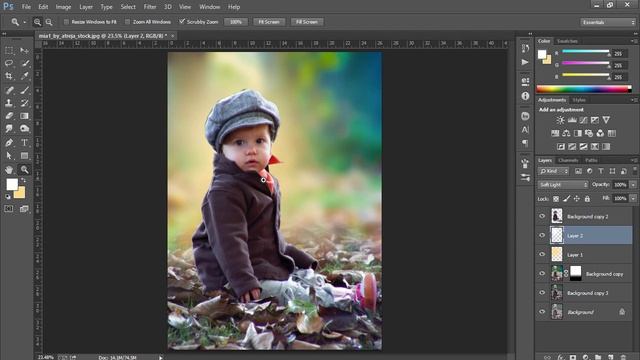Open the Zoom tool preset picker arrow

click(24, 22)
